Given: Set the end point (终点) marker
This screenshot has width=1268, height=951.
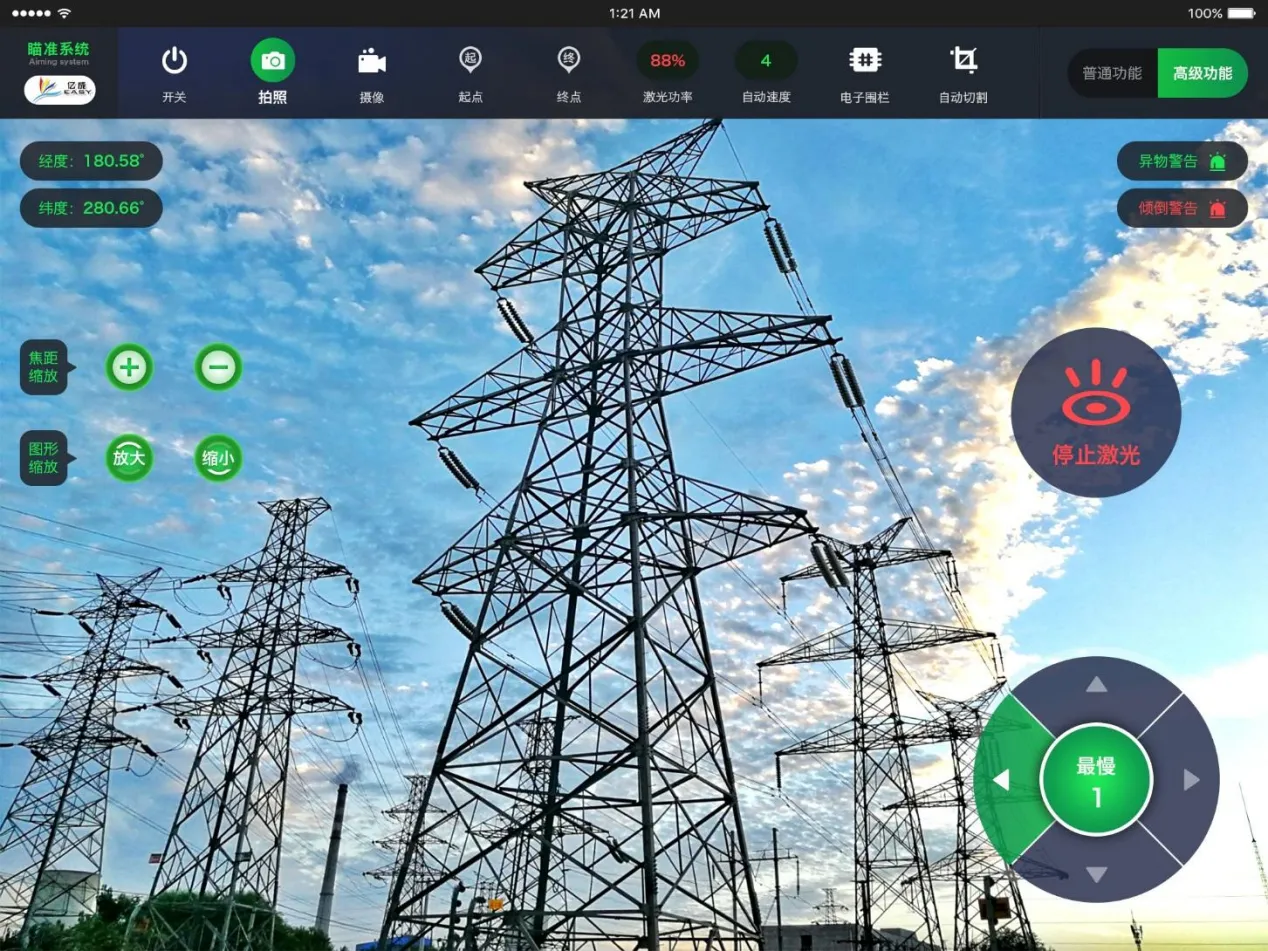Looking at the screenshot, I should point(568,61).
